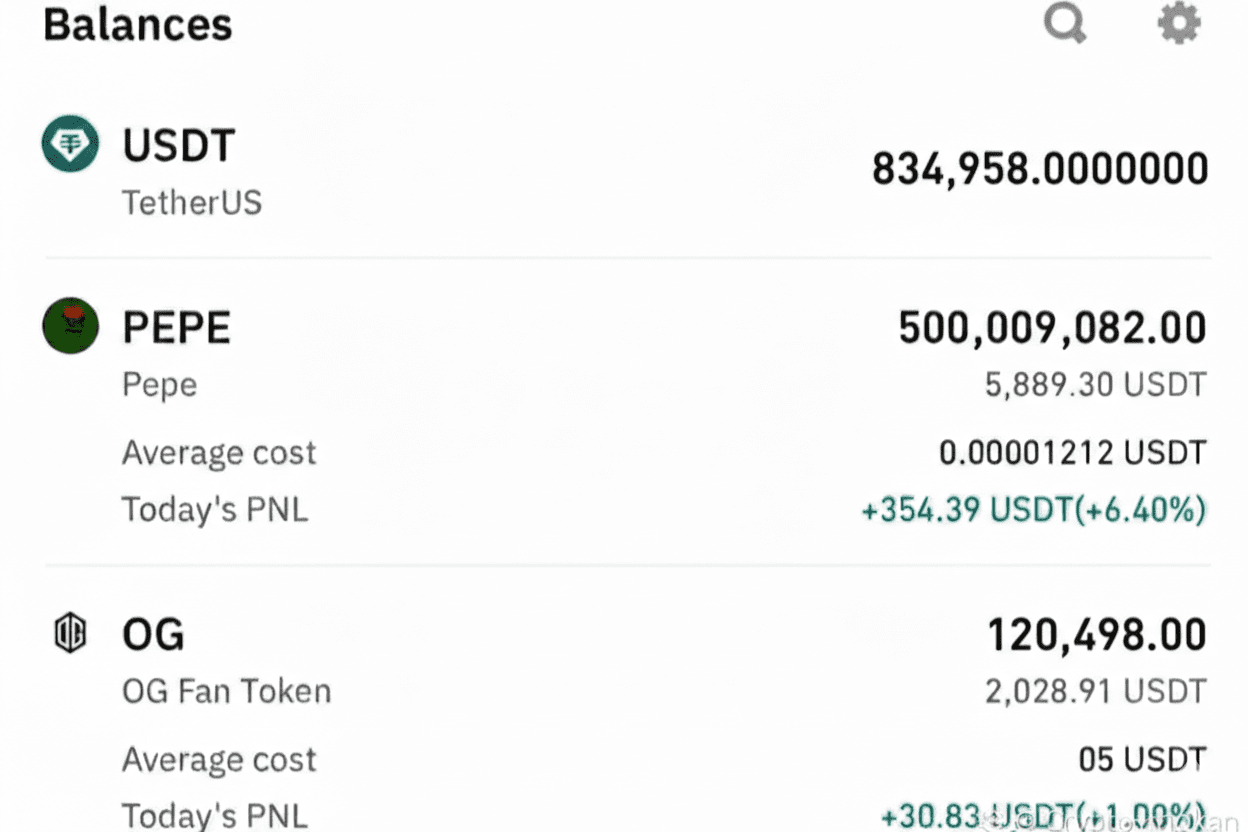The image size is (1248, 832).
Task: Select the USDT asset name
Action: tap(178, 146)
